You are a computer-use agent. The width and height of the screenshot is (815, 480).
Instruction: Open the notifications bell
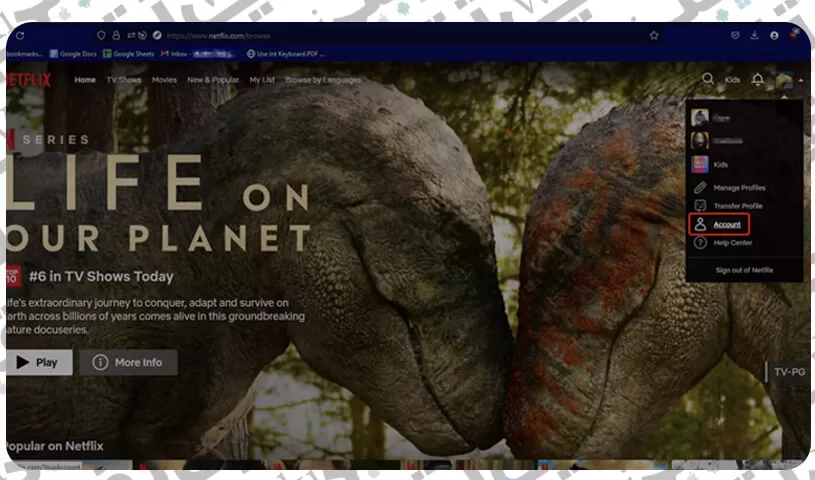(758, 79)
